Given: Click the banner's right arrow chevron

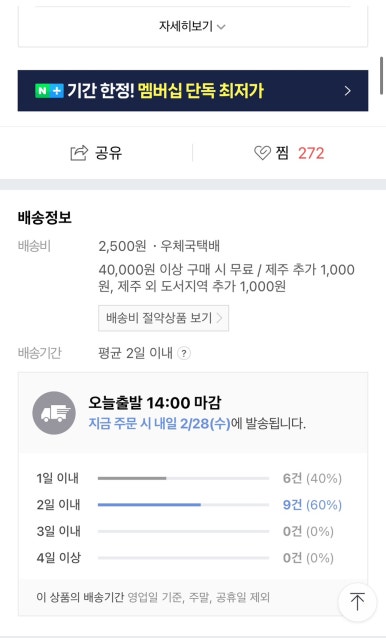Looking at the screenshot, I should coord(347,90).
